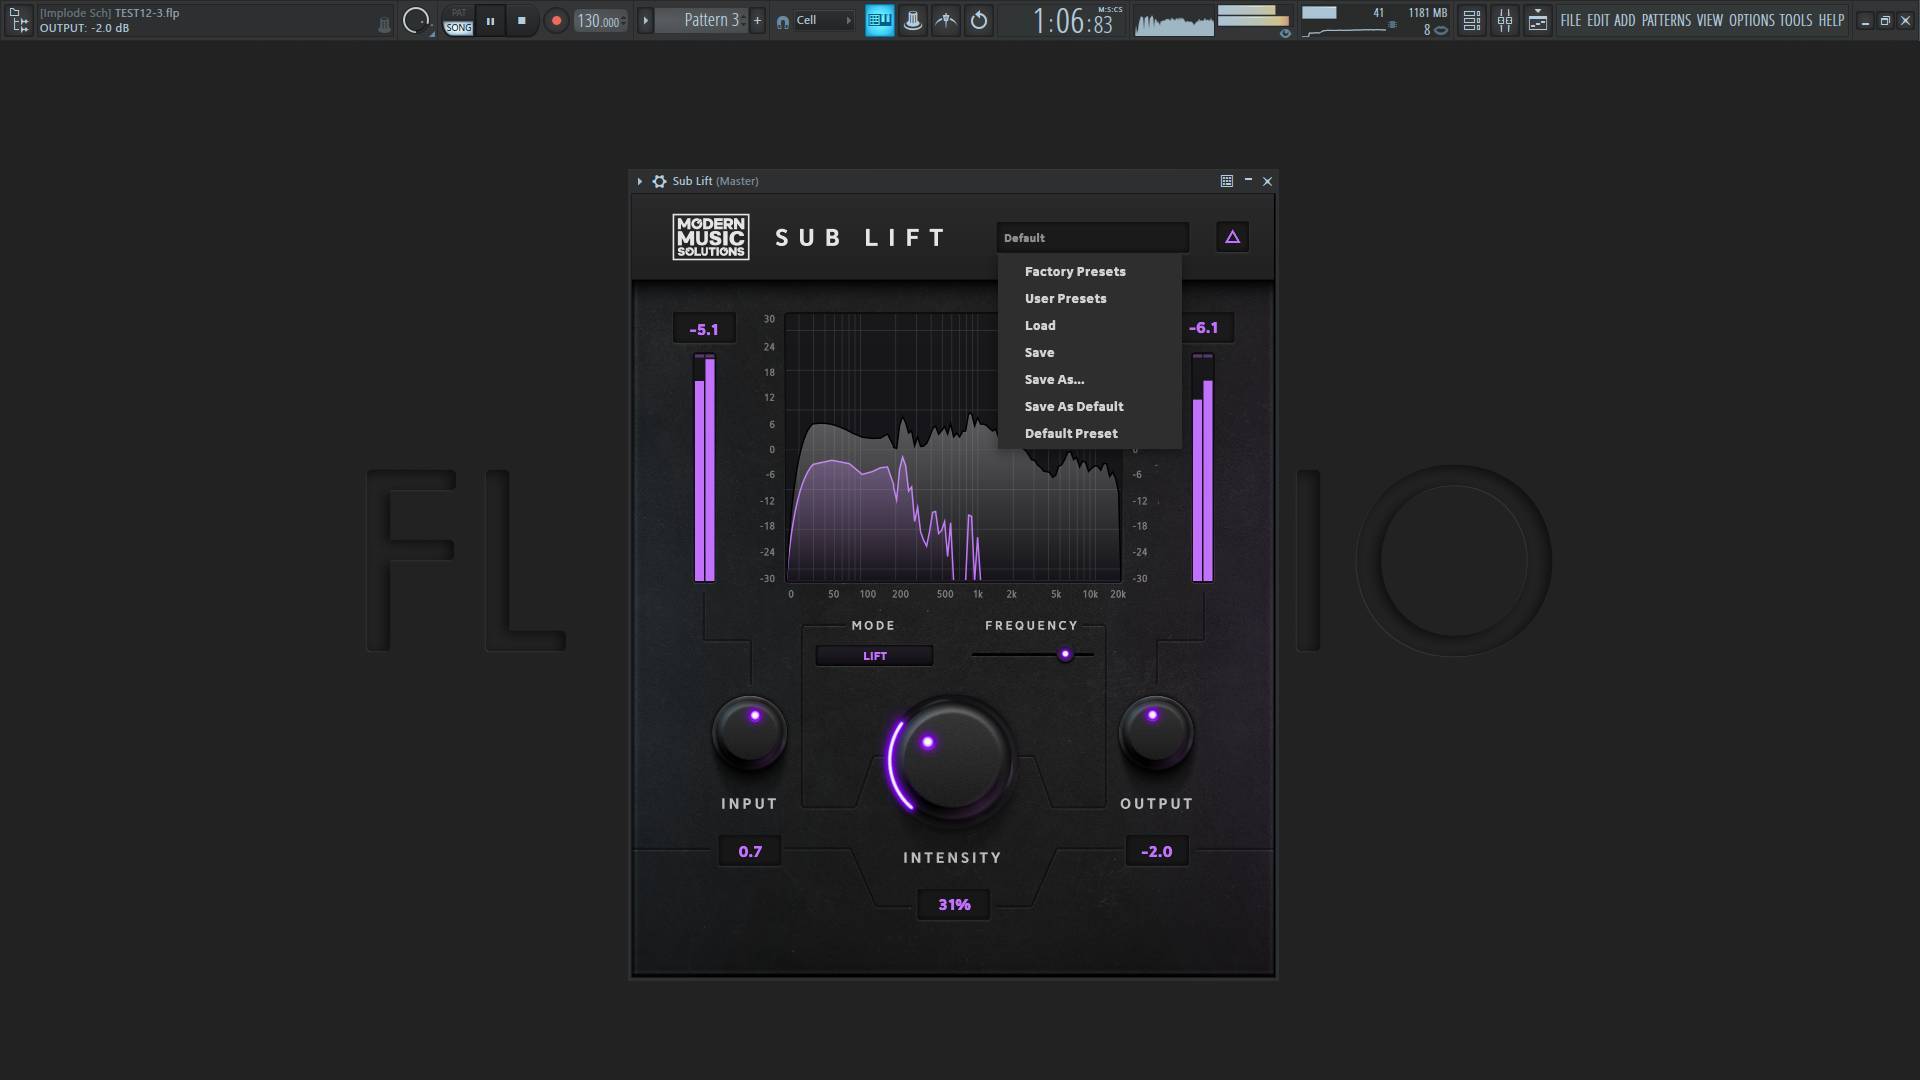The image size is (1920, 1080).
Task: Pause playback
Action: click(490, 20)
